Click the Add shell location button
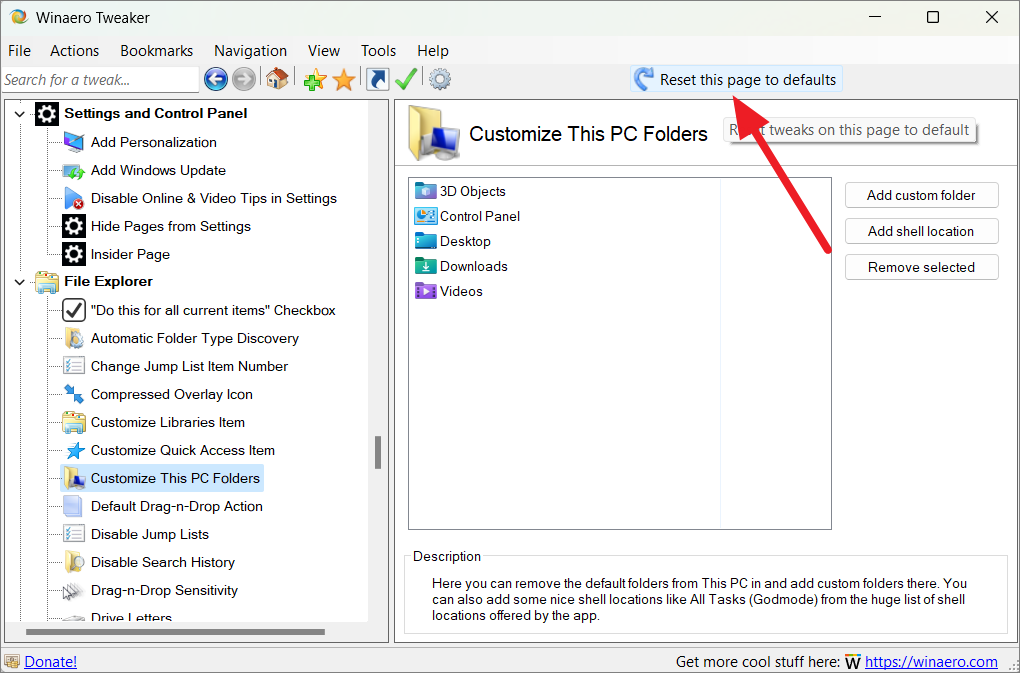This screenshot has height=673, width=1020. coord(921,231)
